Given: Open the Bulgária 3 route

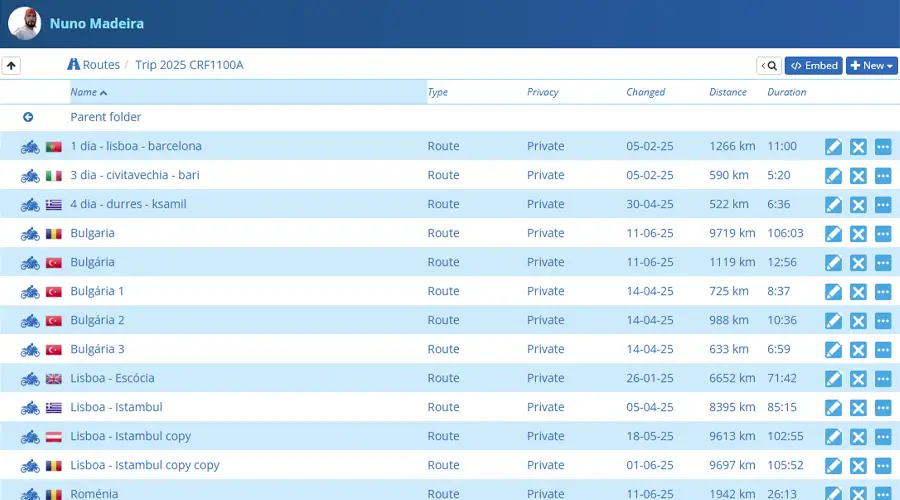Looking at the screenshot, I should point(97,349).
